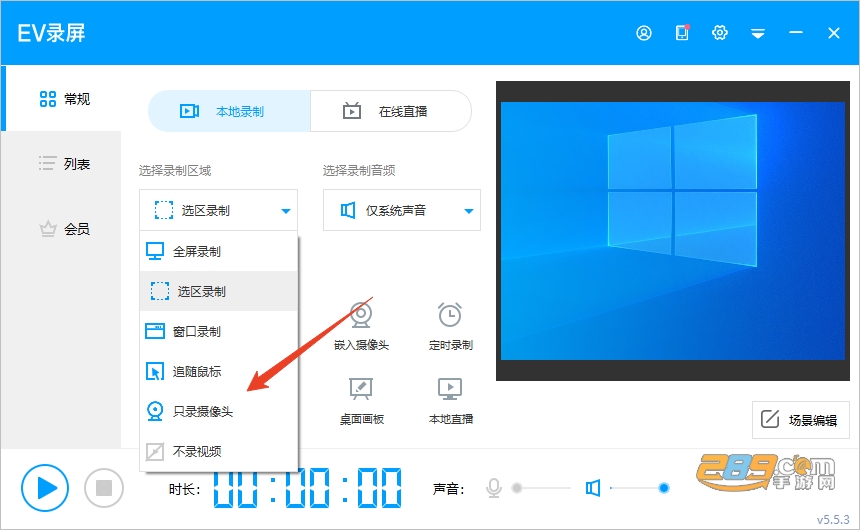Click the 定时录制 alarm clock icon
This screenshot has height=530, width=860.
(450, 315)
